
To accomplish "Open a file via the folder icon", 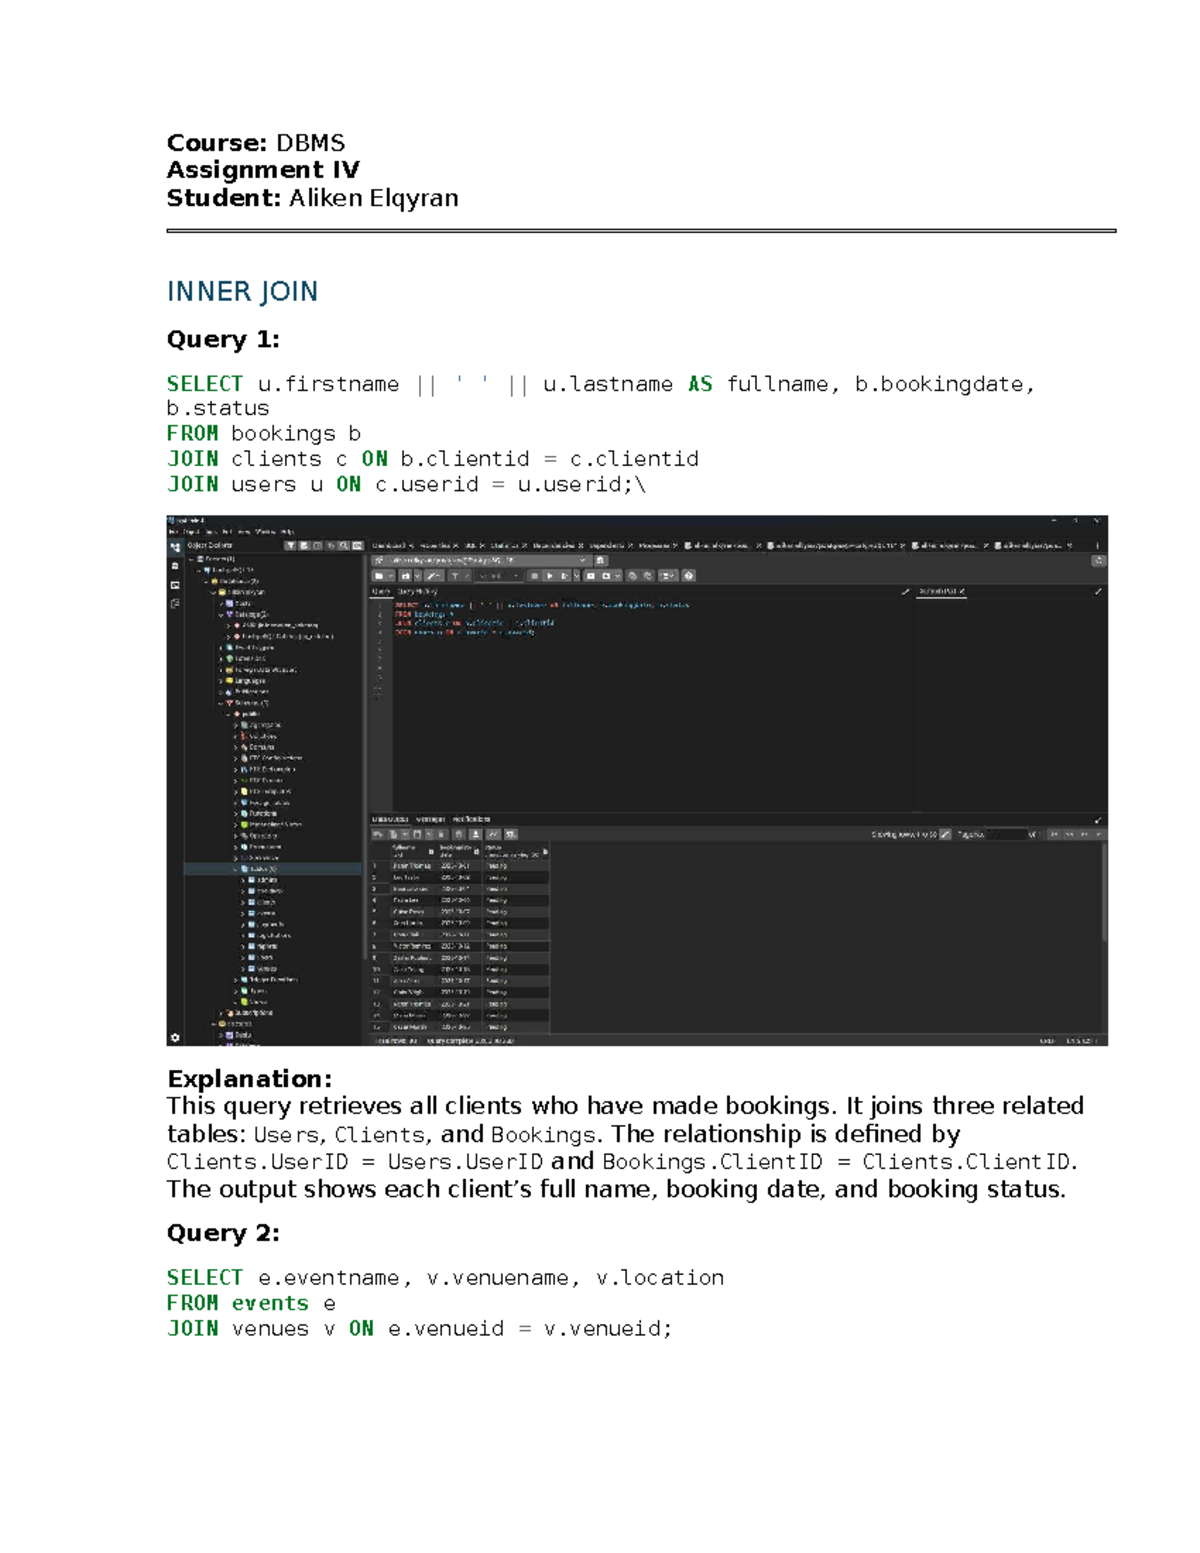I will coord(379,575).
